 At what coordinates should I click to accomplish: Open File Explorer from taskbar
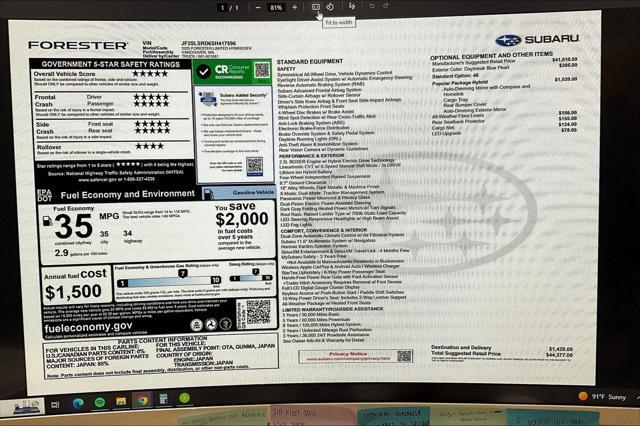(x=121, y=401)
